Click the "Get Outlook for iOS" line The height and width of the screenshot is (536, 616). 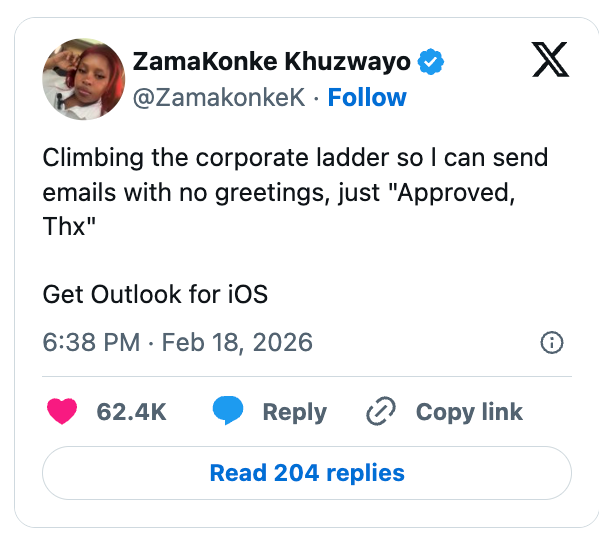coord(155,295)
